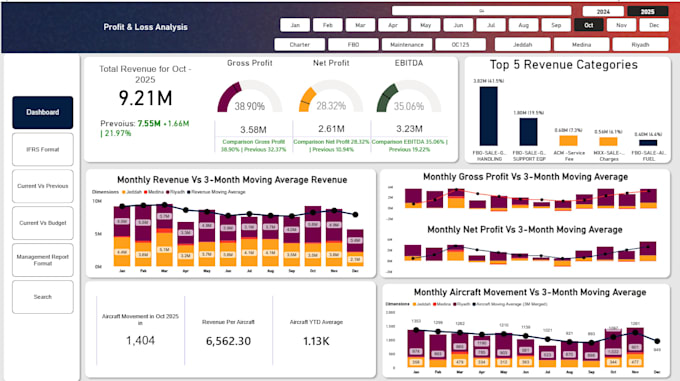This screenshot has height=381, width=680.
Task: Filter by FBO business line
Action: click(x=353, y=45)
